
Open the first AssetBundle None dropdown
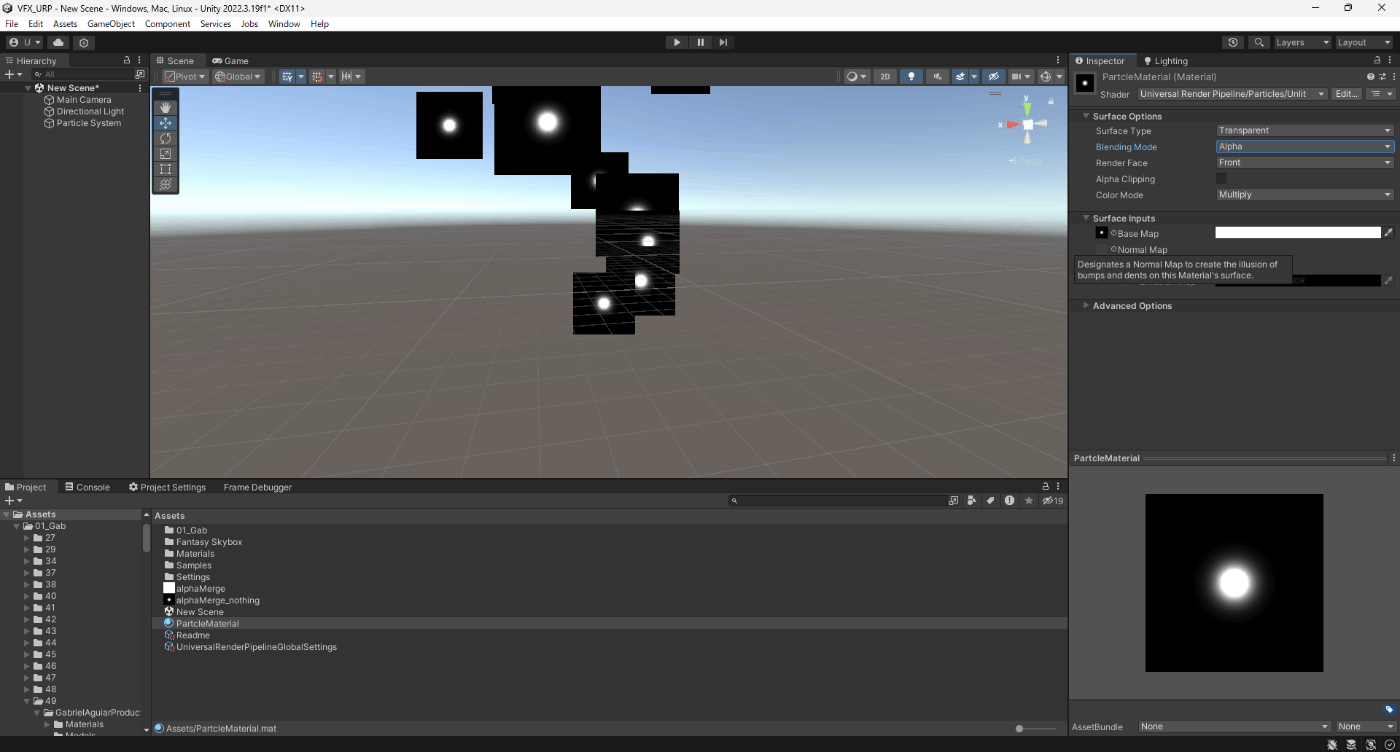point(1234,727)
